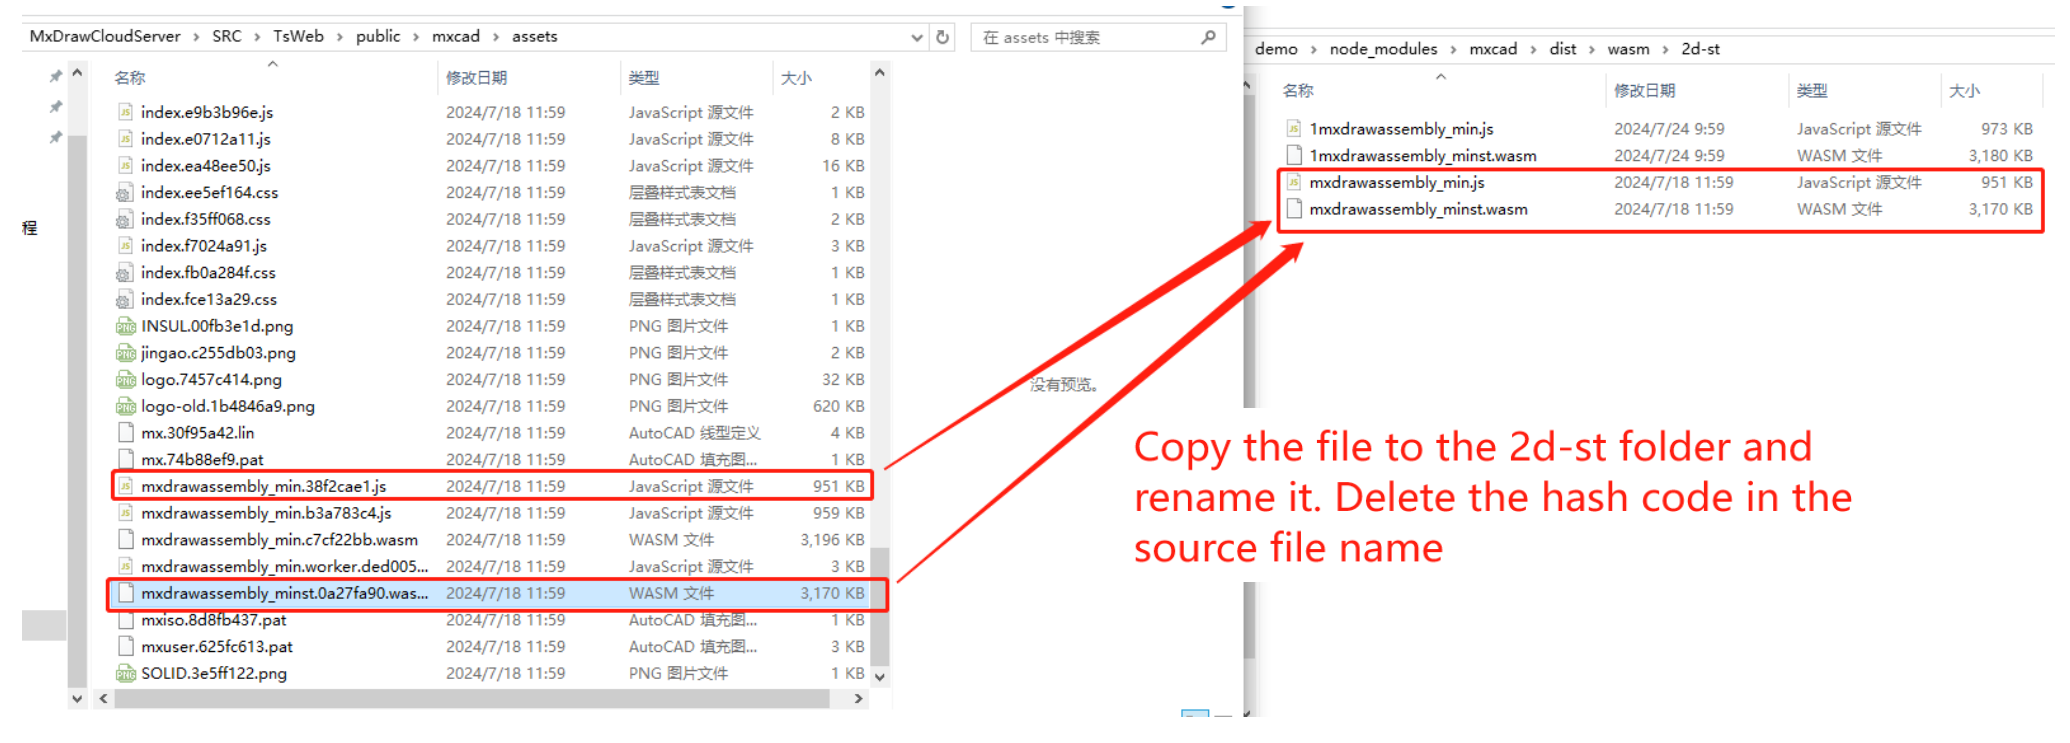
Task: Click the PNG icon of INSUL.00fb3e1d.png
Action: coord(125,326)
